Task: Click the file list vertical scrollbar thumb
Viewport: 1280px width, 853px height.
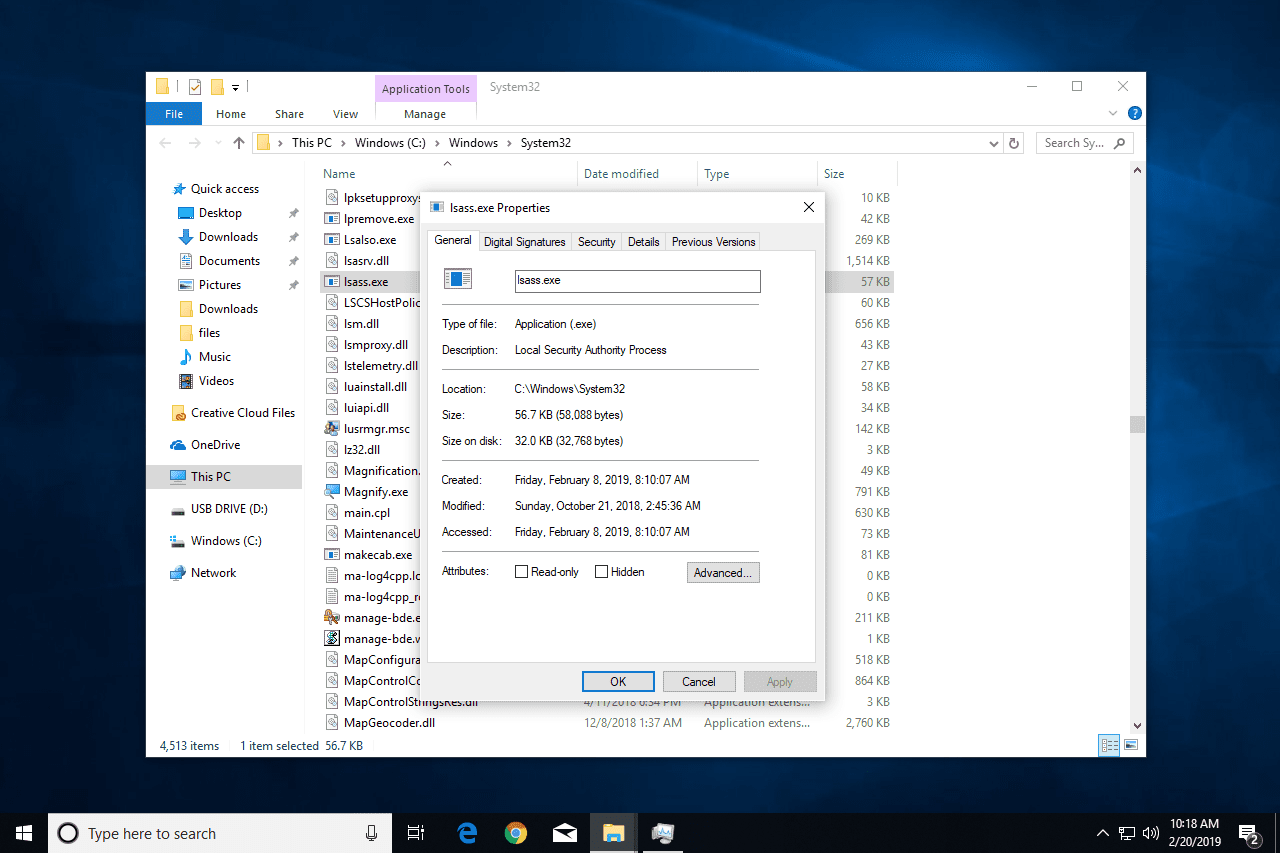Action: [1137, 424]
